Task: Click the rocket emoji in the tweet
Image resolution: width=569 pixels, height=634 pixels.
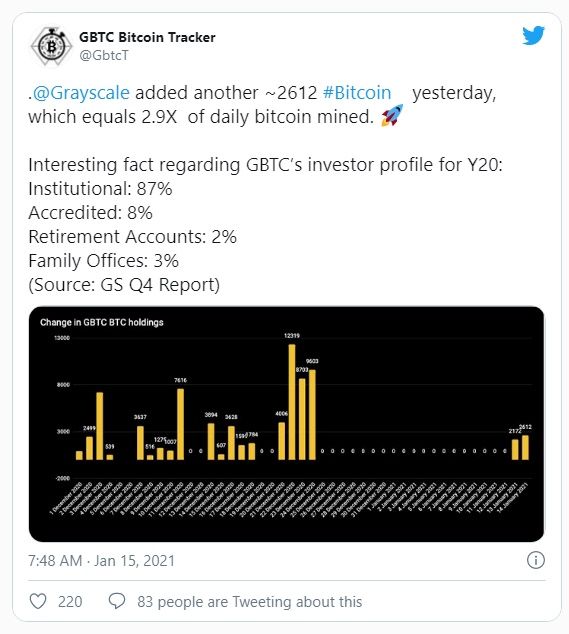Action: tap(392, 116)
